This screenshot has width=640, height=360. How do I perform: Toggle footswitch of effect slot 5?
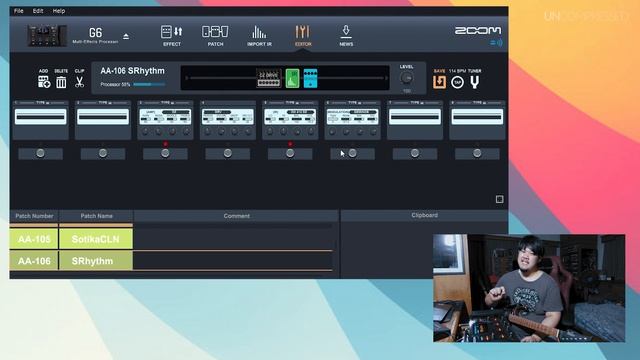click(290, 153)
